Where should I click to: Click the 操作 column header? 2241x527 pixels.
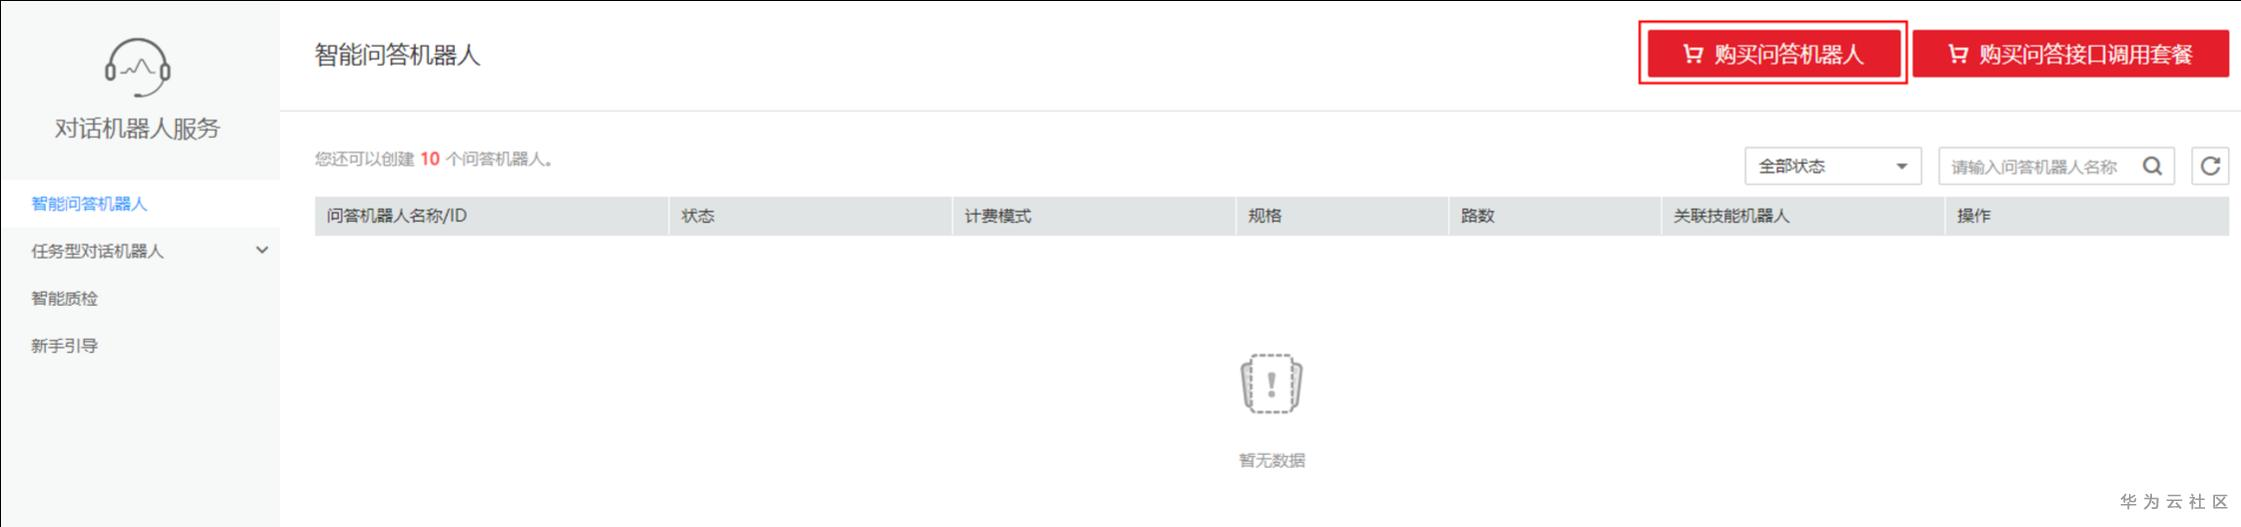point(1974,216)
